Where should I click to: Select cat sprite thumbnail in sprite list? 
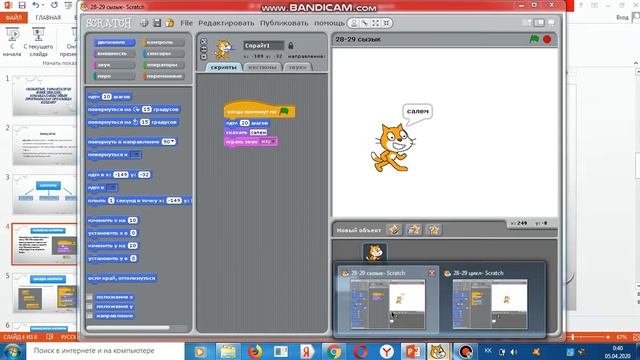click(375, 252)
